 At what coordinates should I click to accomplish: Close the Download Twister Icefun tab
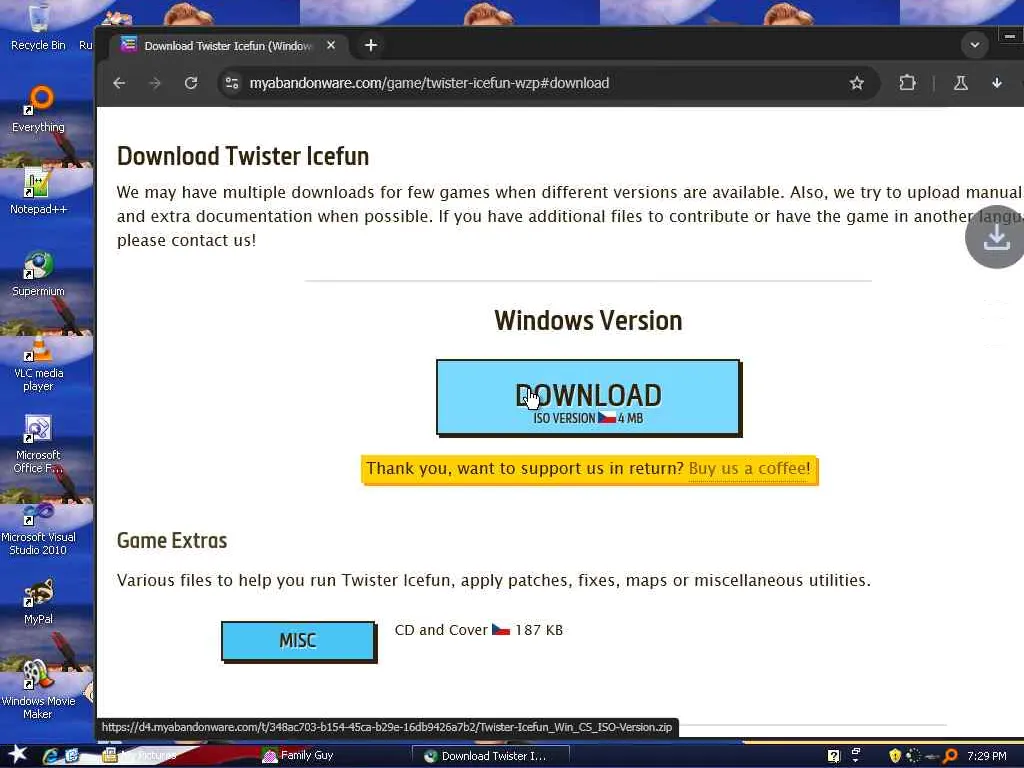click(331, 45)
